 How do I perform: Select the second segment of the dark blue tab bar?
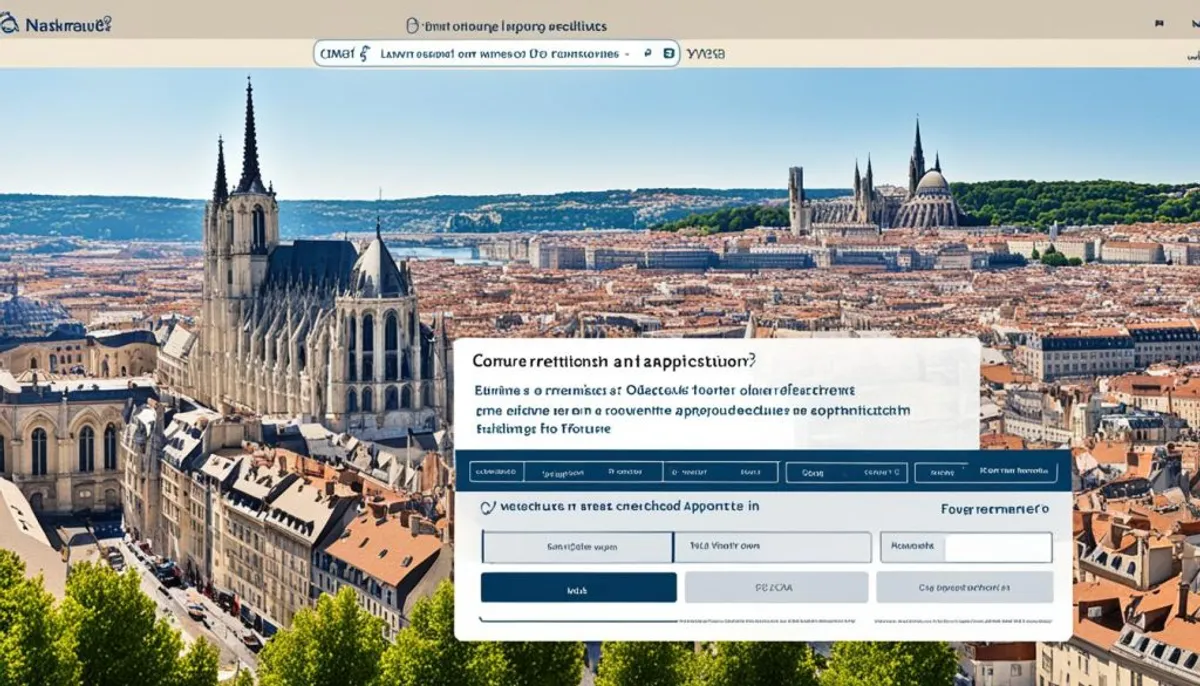(593, 471)
